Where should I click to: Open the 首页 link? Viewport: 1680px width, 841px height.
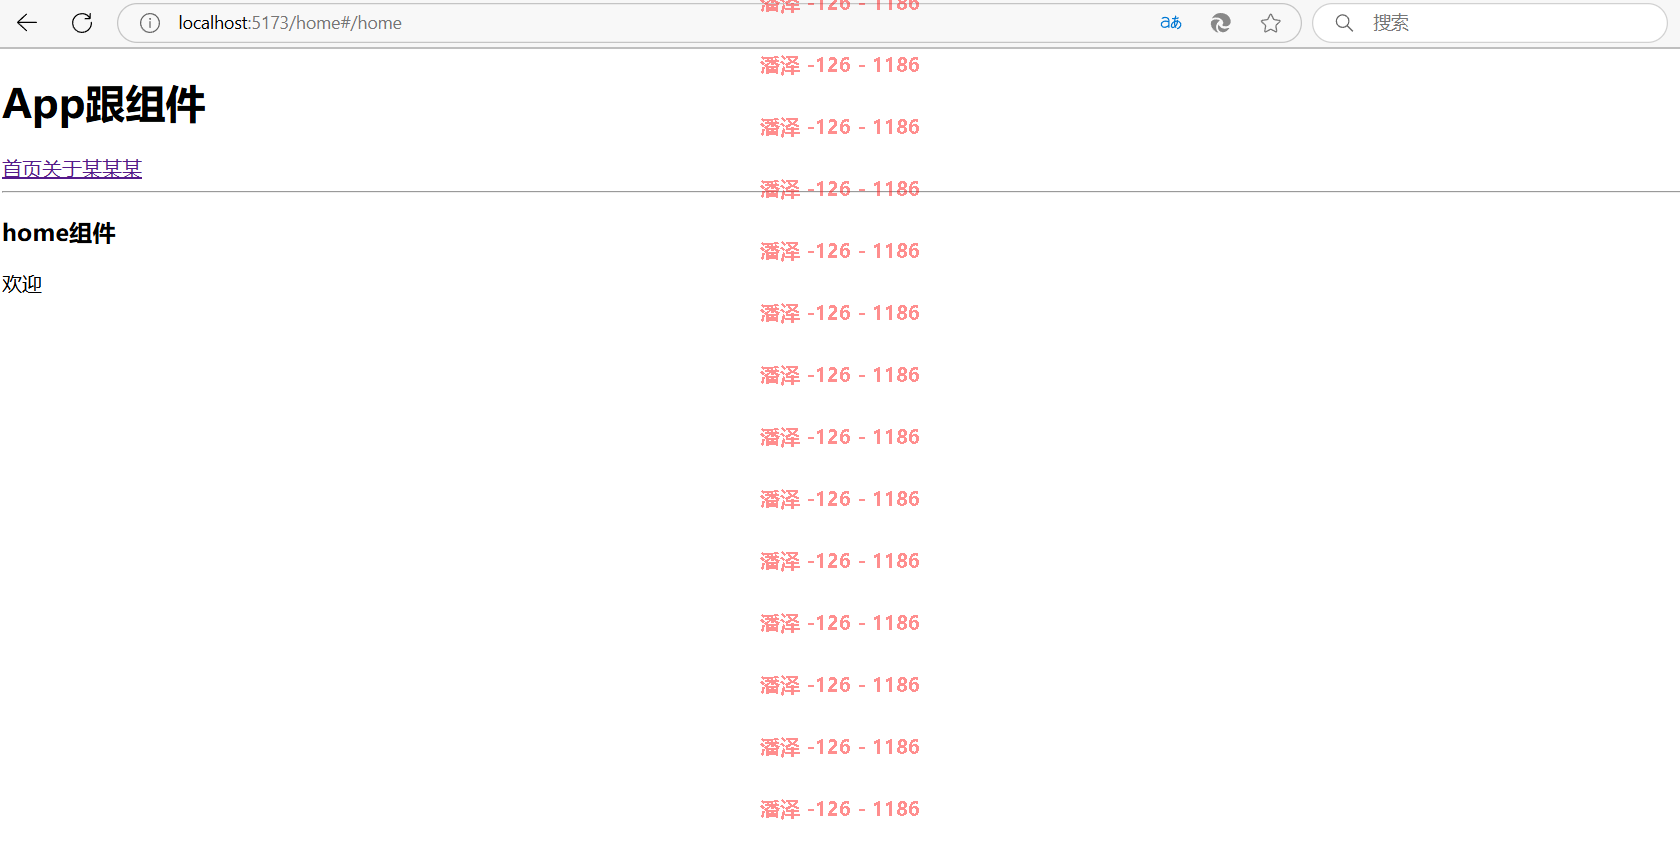click(22, 169)
